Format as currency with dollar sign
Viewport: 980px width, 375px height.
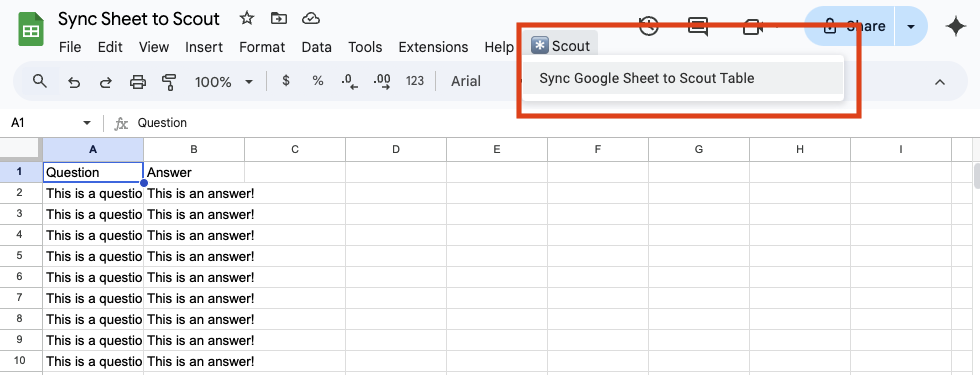coord(286,81)
